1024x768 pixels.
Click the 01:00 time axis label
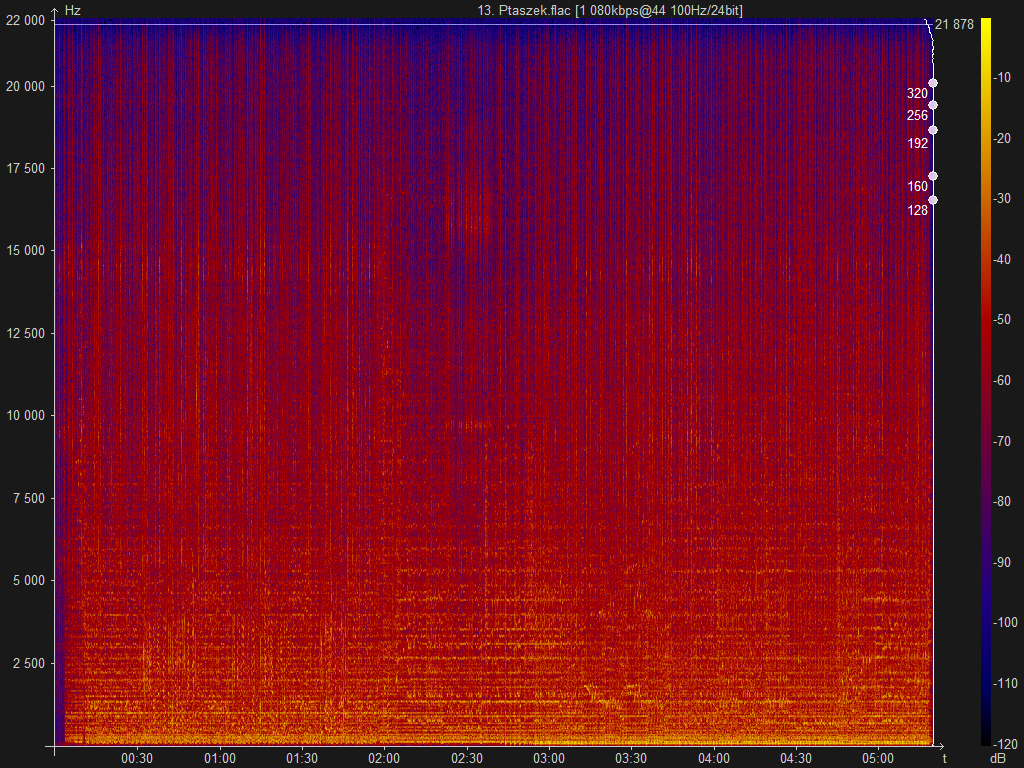pos(220,758)
